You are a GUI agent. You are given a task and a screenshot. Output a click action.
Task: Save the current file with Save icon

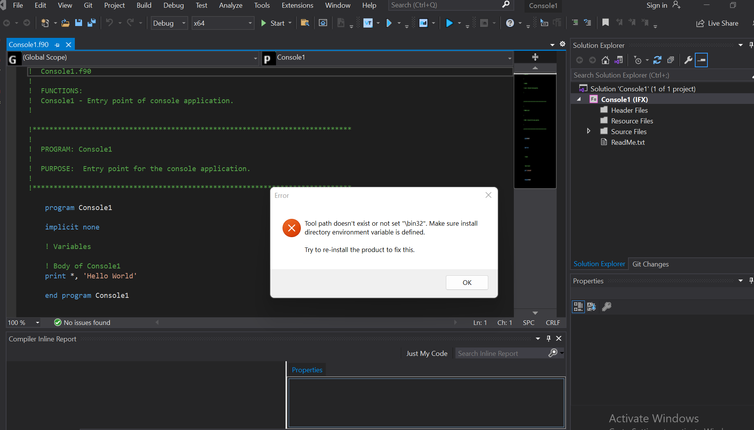tap(78, 23)
